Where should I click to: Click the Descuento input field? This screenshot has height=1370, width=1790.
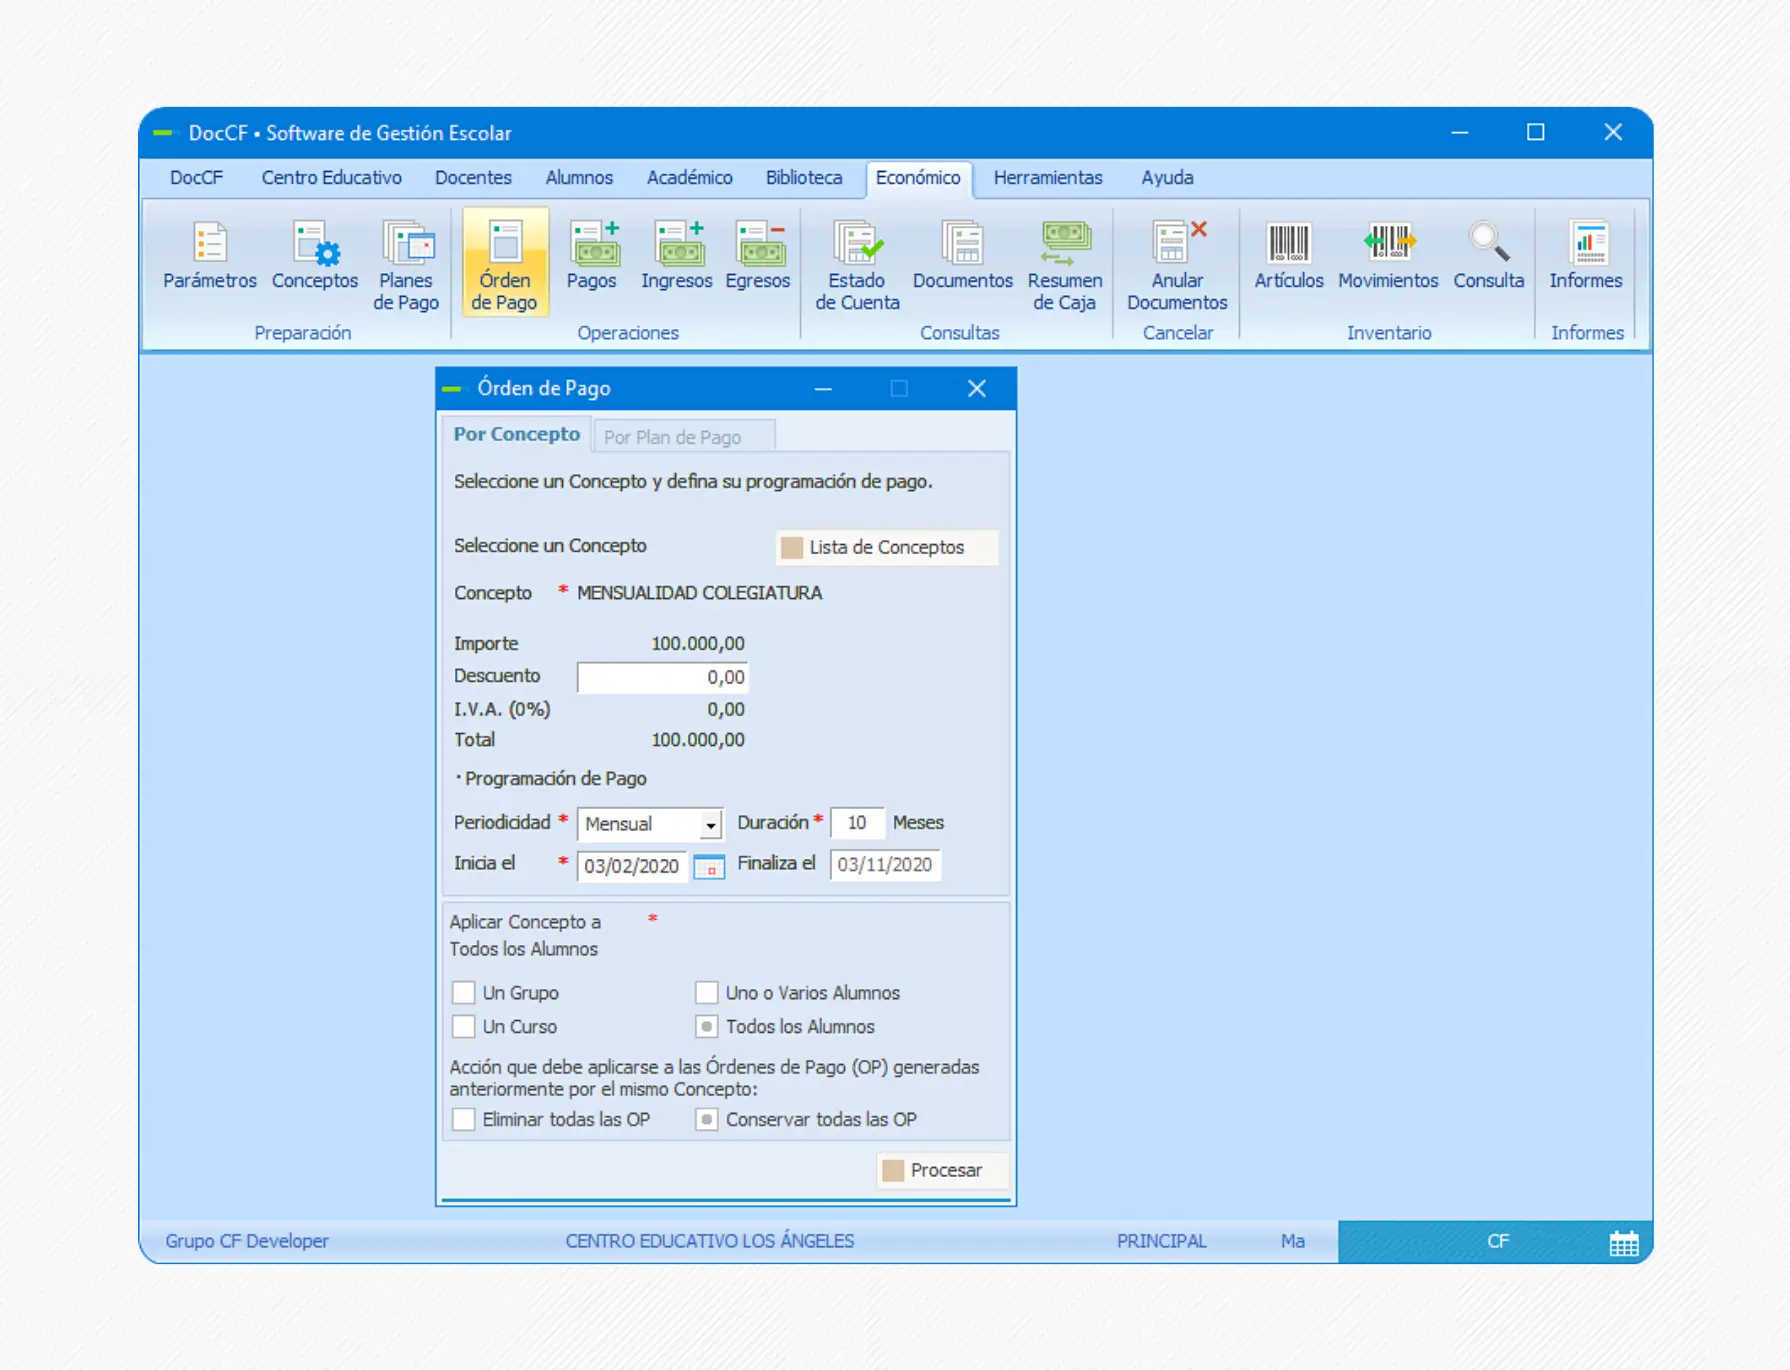click(662, 677)
